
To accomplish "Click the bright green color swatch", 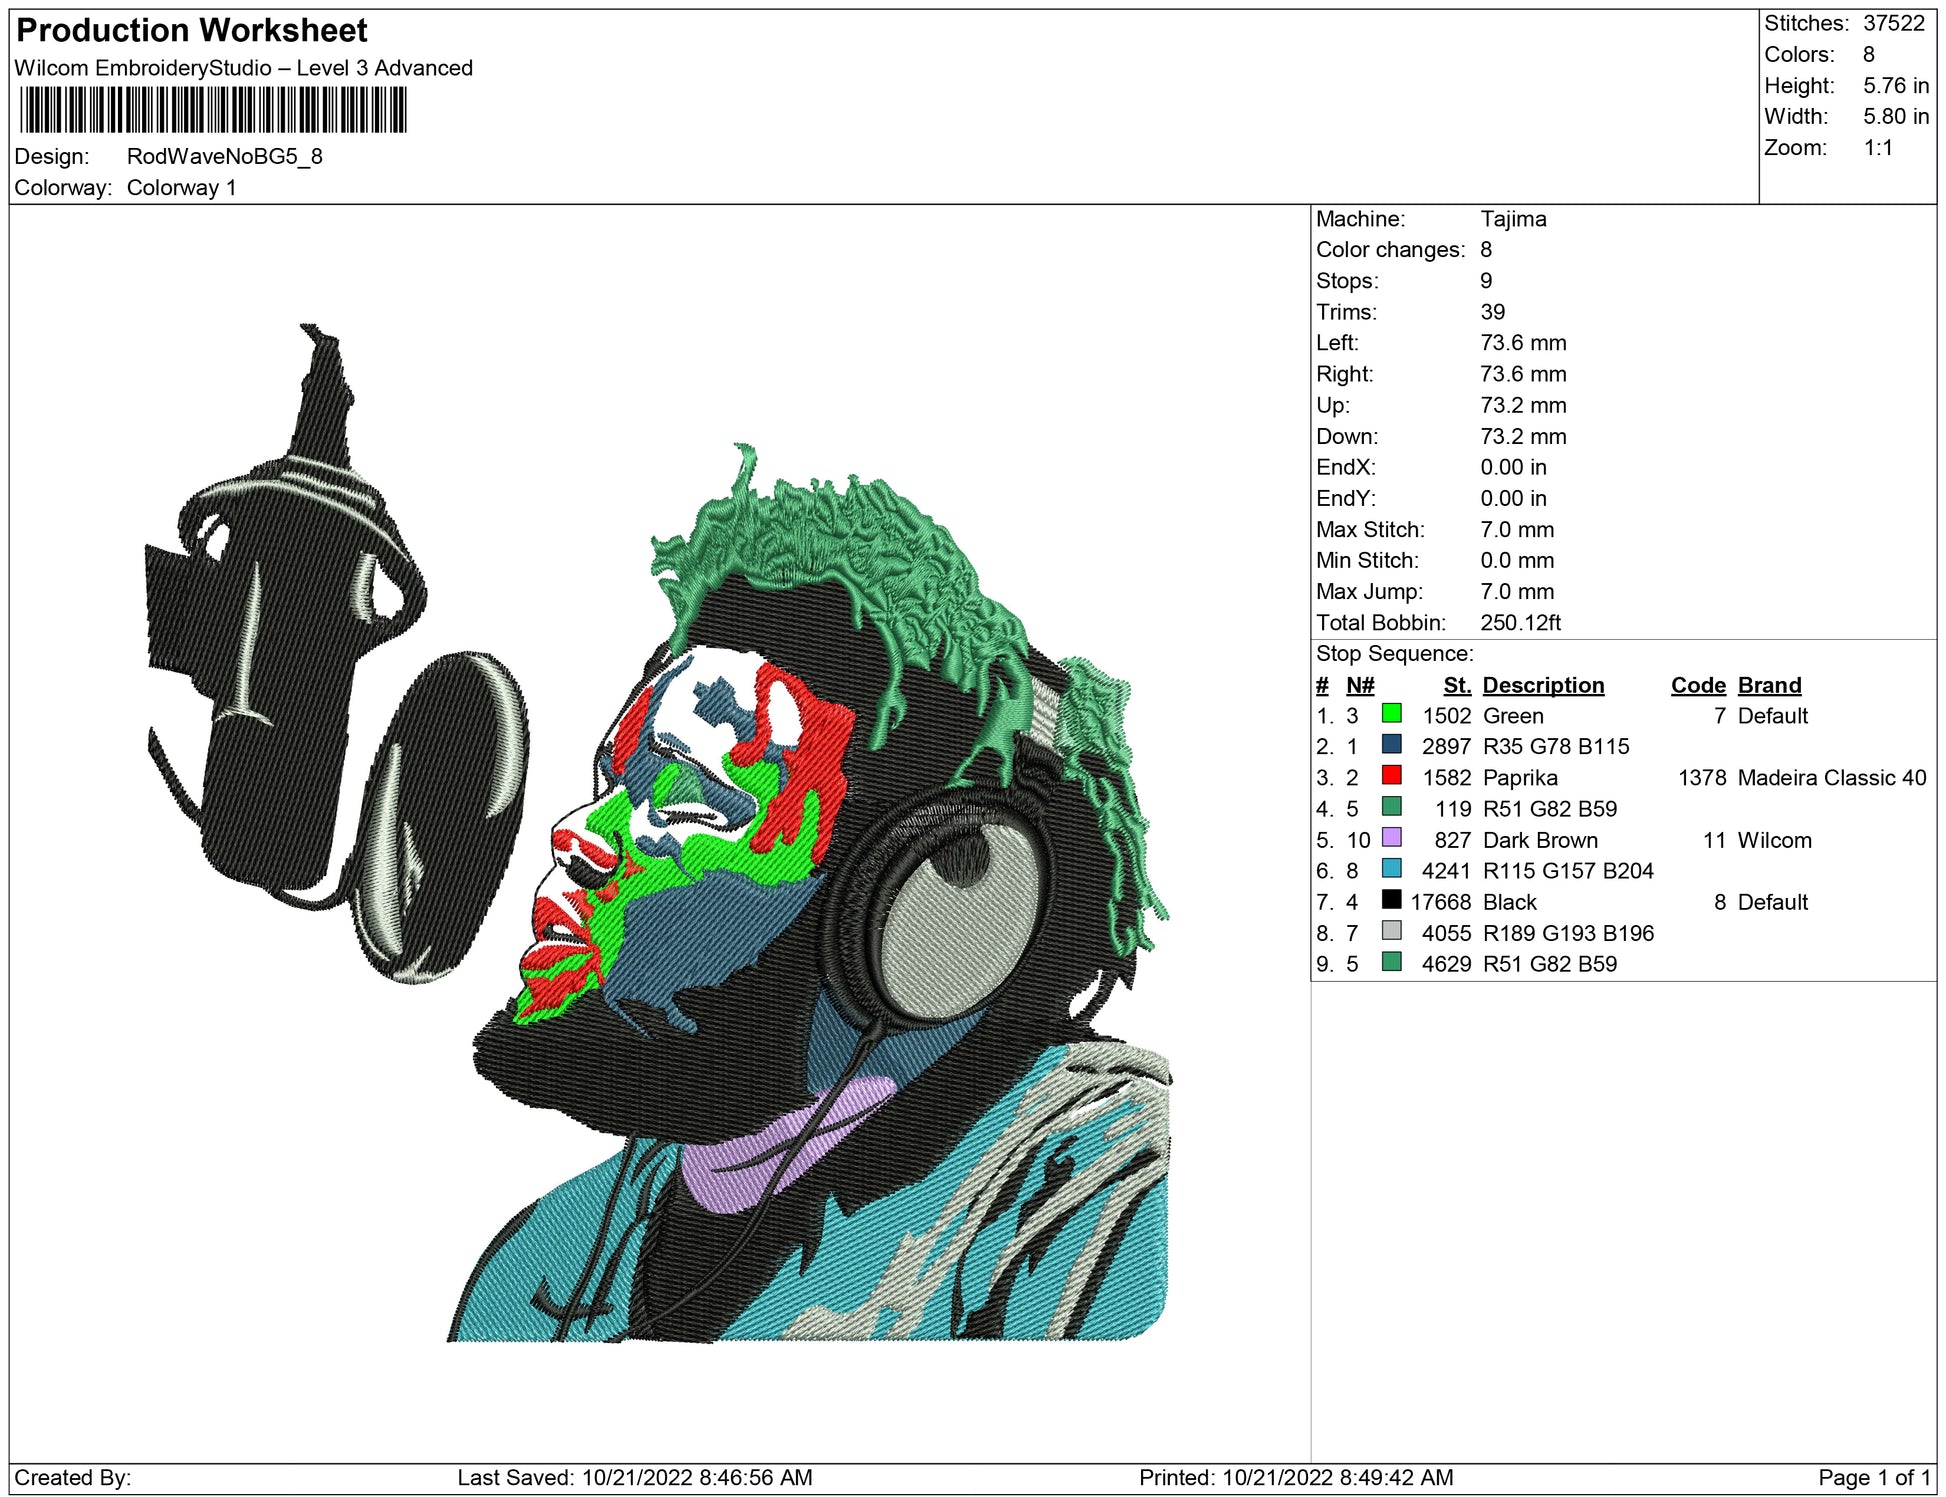I will 1391,714.
